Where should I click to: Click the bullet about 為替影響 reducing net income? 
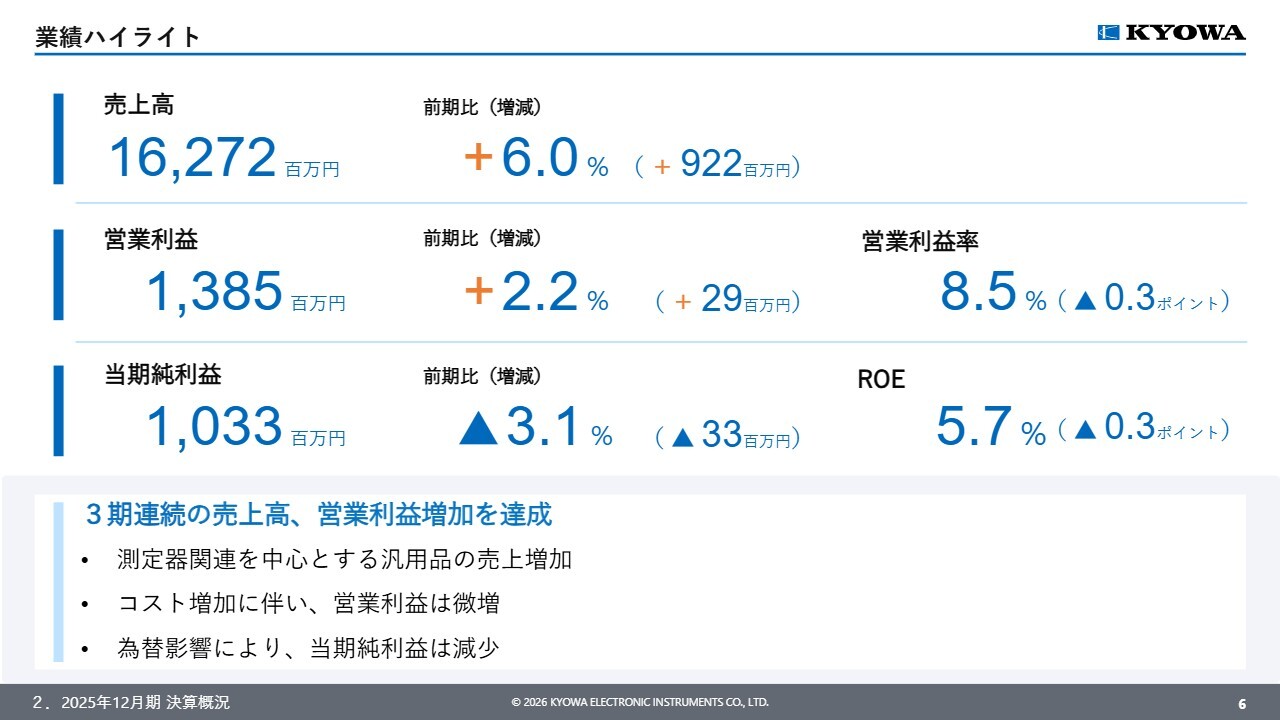tap(308, 648)
